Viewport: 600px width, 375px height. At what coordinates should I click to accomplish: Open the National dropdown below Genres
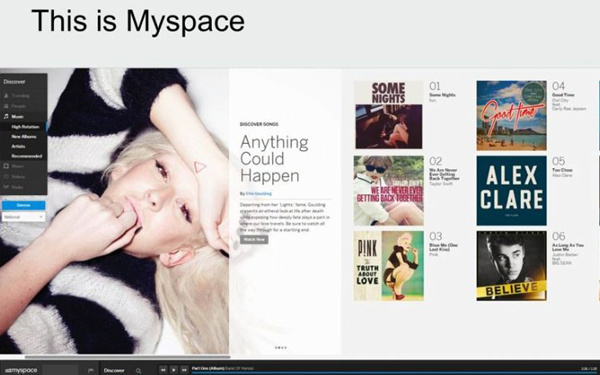23,217
